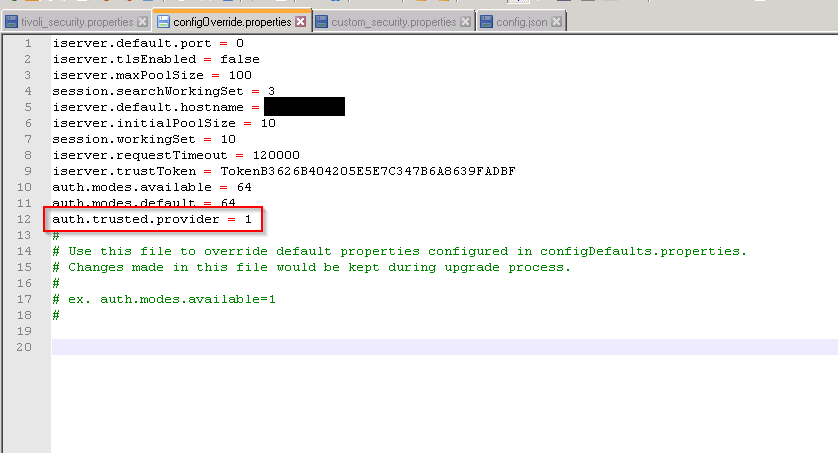The image size is (838, 453).
Task: Click the iserver.trustToken value starting with TokenB3626B
Action: (368, 171)
